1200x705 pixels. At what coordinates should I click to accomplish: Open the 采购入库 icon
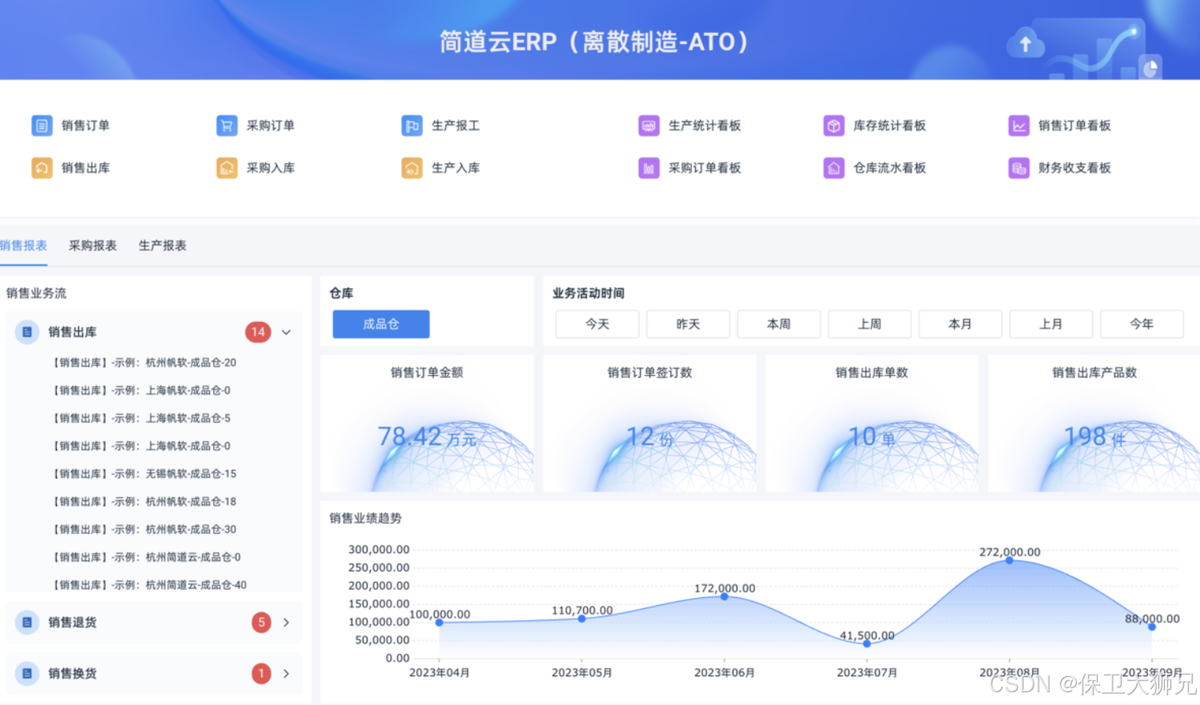coord(227,168)
